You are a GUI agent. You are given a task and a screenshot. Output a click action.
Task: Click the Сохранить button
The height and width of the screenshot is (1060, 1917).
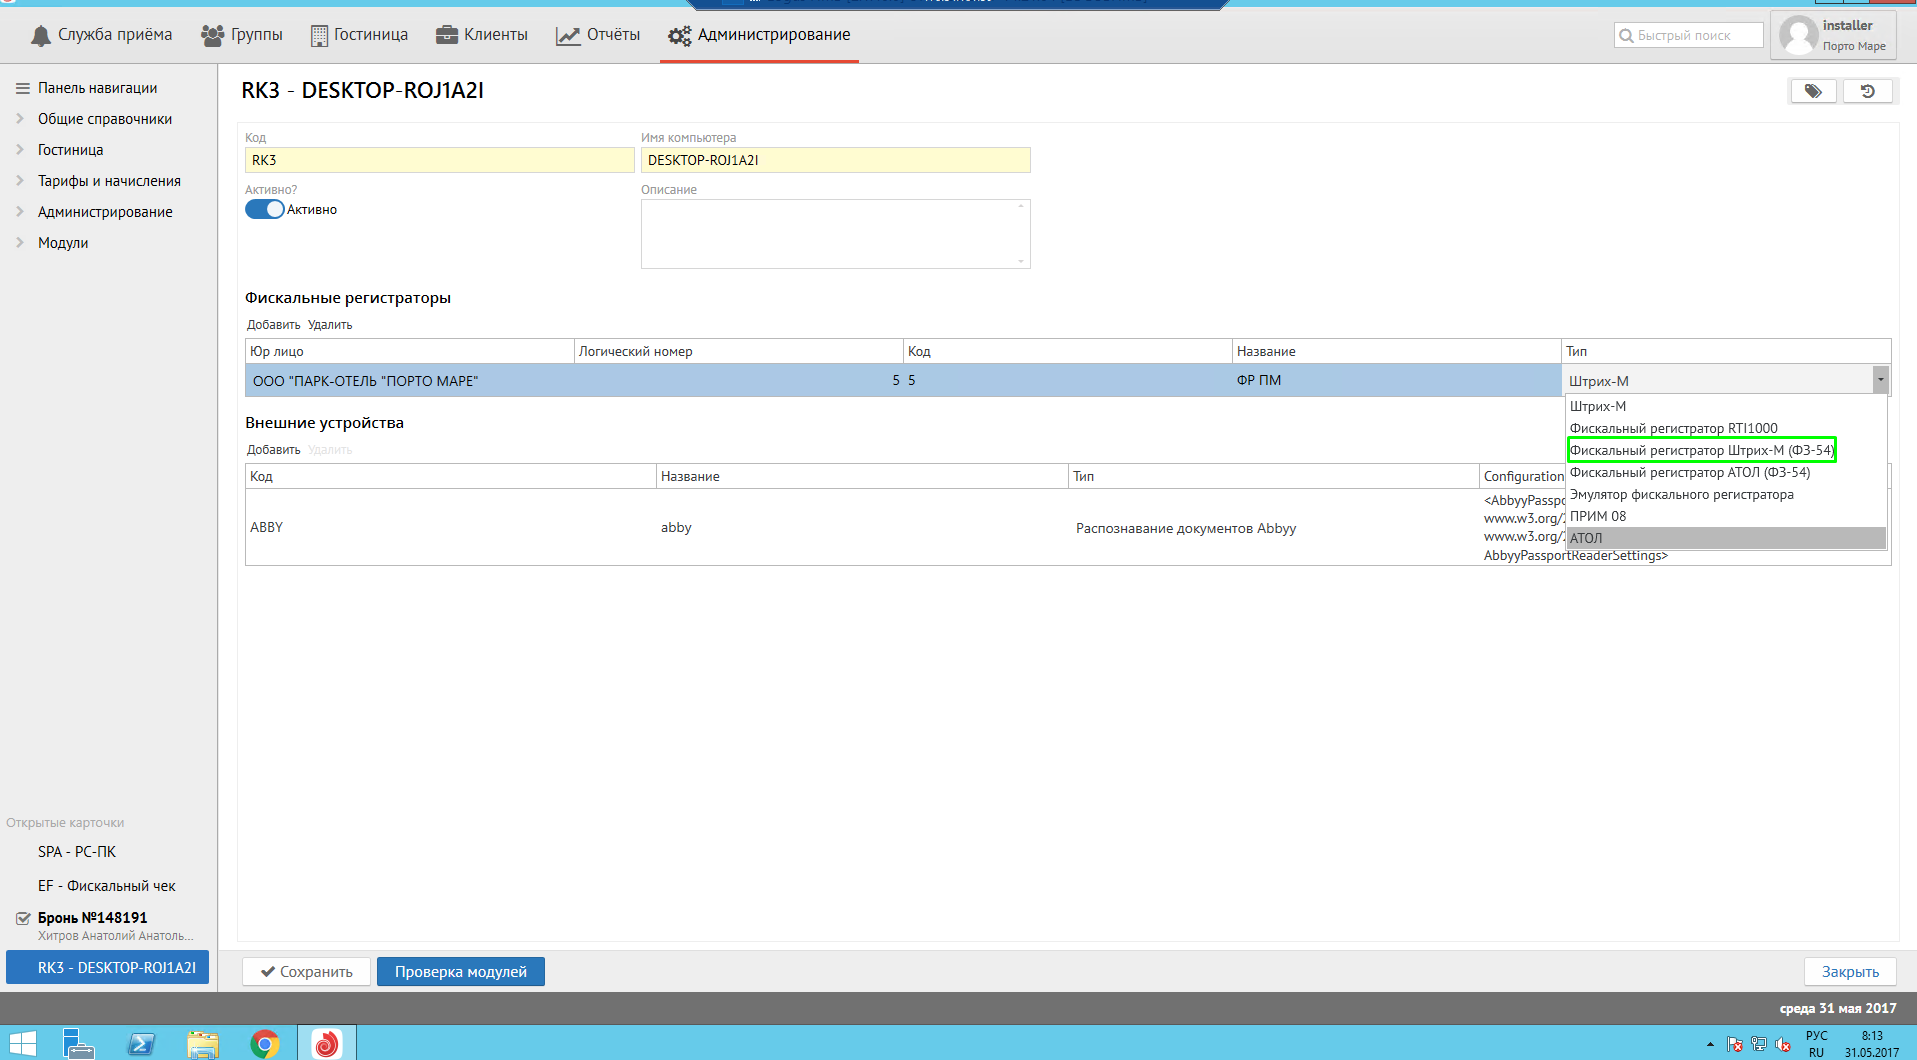click(307, 972)
